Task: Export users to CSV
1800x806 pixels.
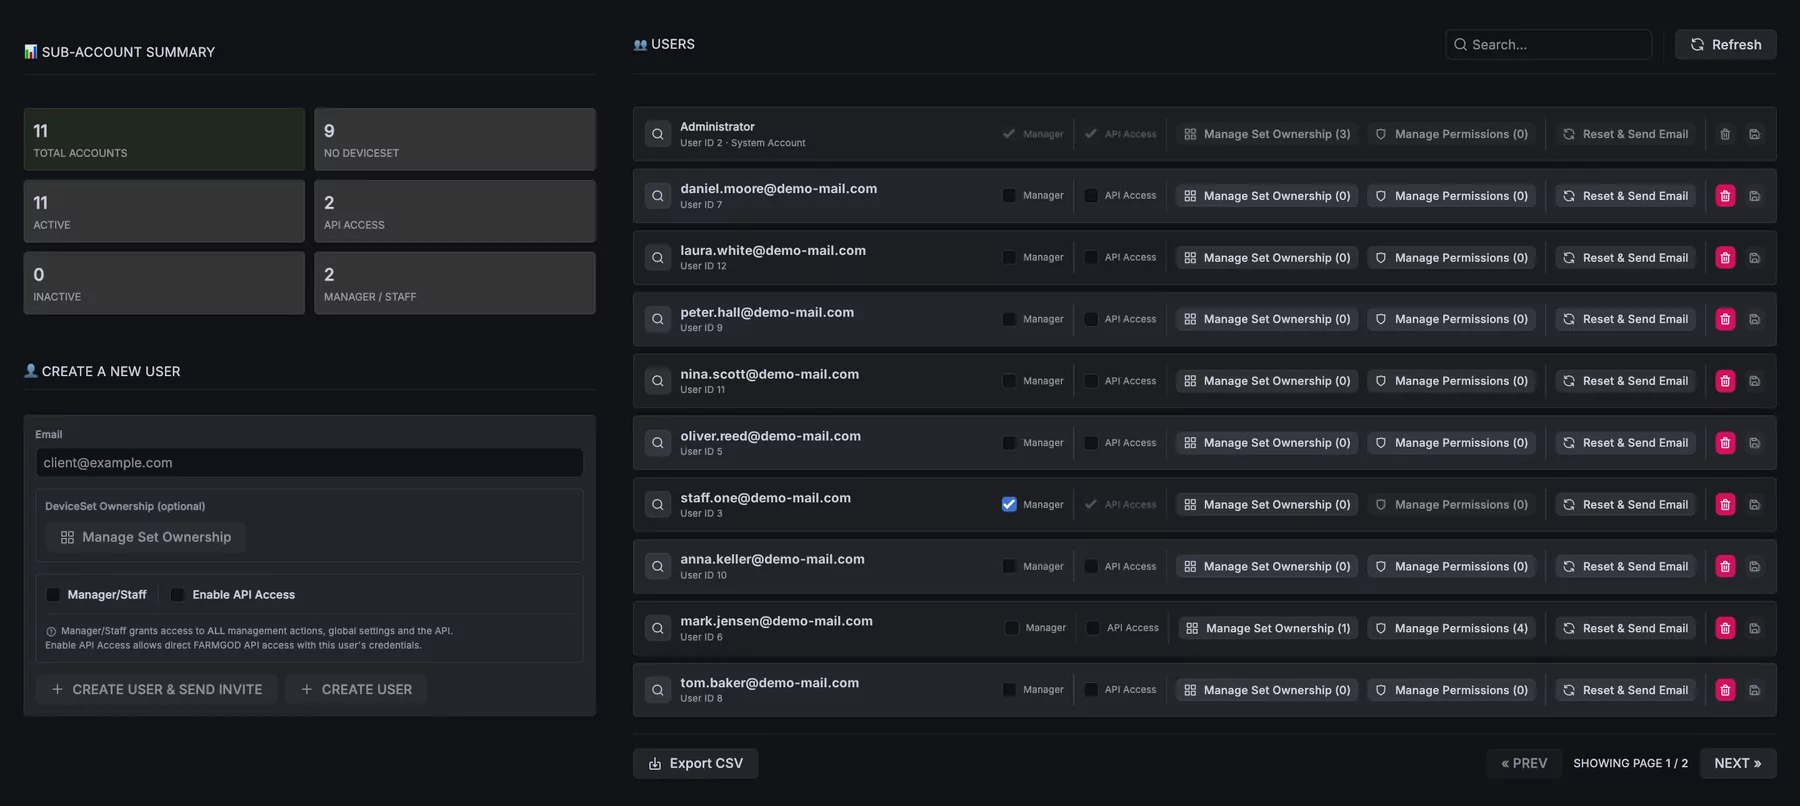Action: 695,763
